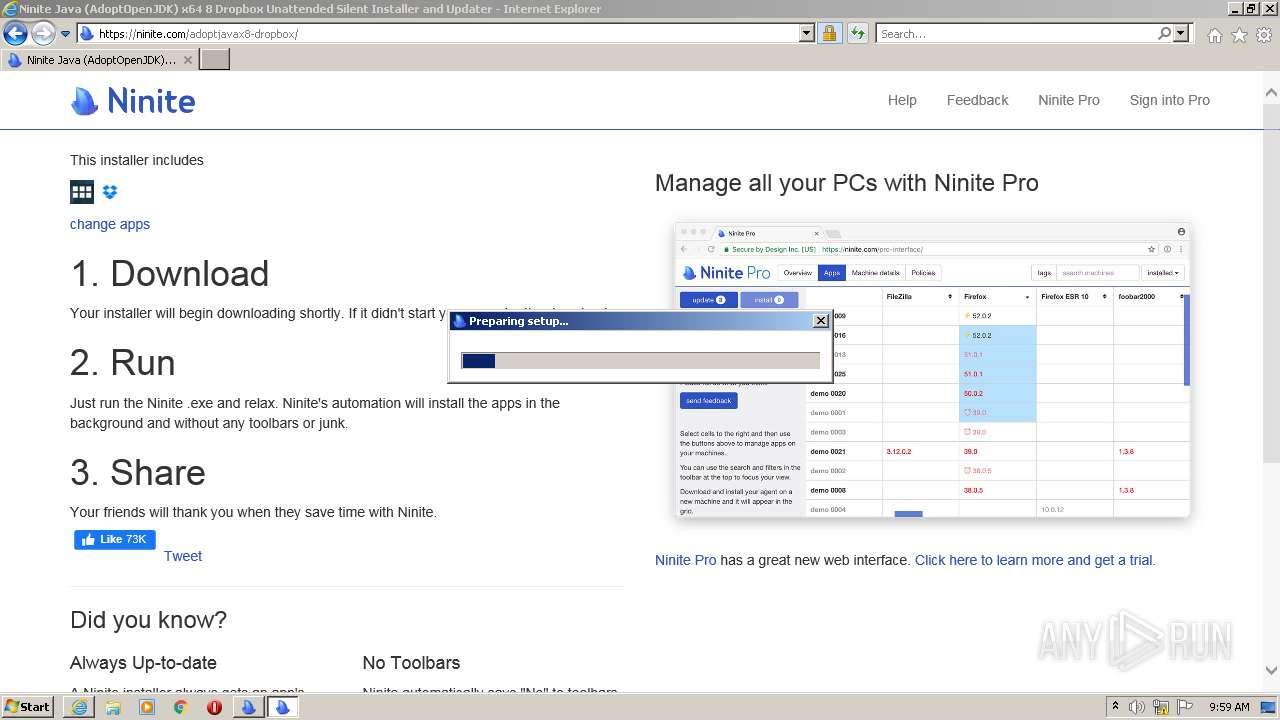Close the Ninite Java tab
The image size is (1280, 720).
[x=188, y=60]
